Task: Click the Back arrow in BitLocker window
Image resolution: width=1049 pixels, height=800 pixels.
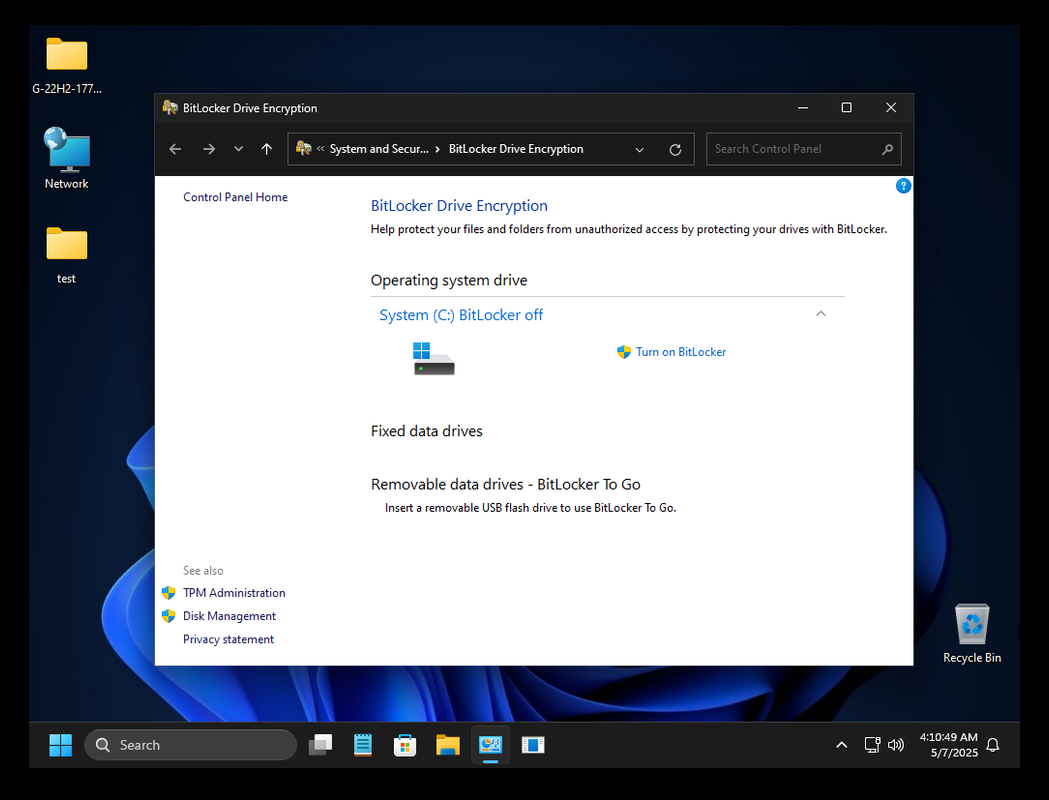Action: tap(175, 149)
